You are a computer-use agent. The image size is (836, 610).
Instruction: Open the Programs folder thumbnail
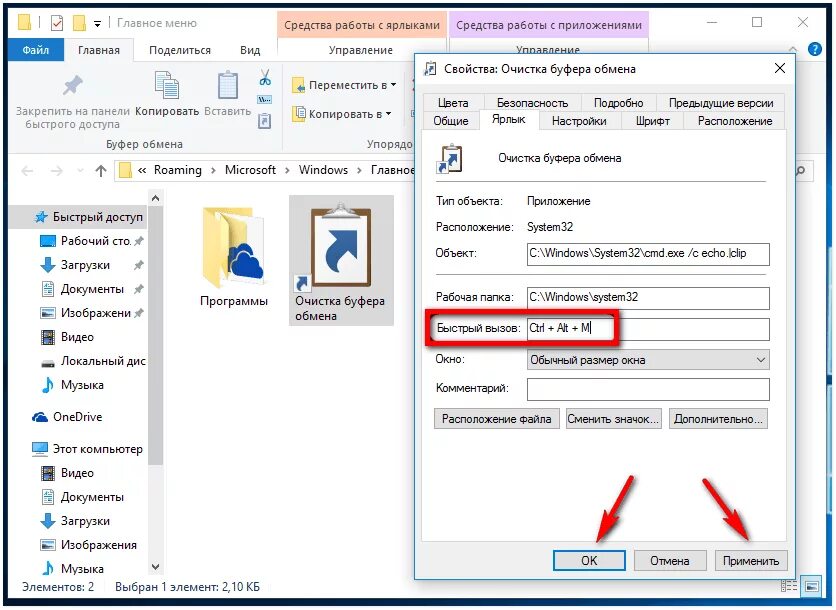click(234, 248)
